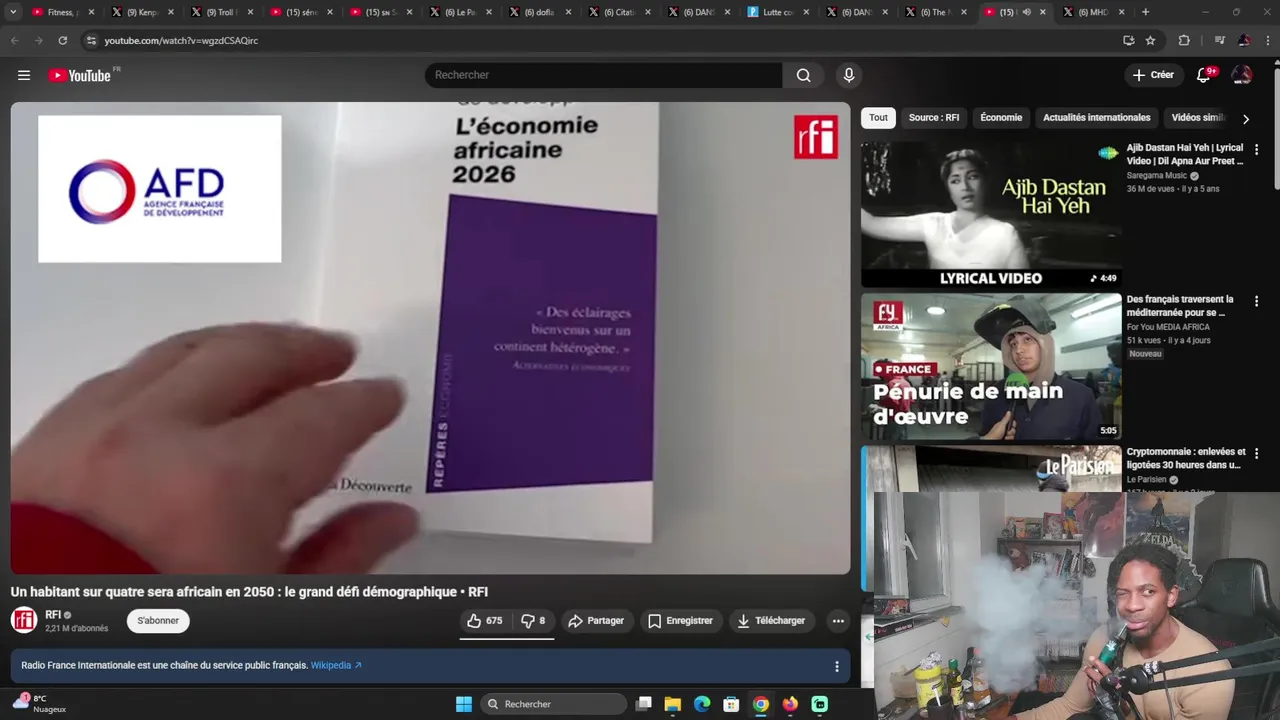
Task: Open Firefox from taskbar
Action: tap(790, 704)
